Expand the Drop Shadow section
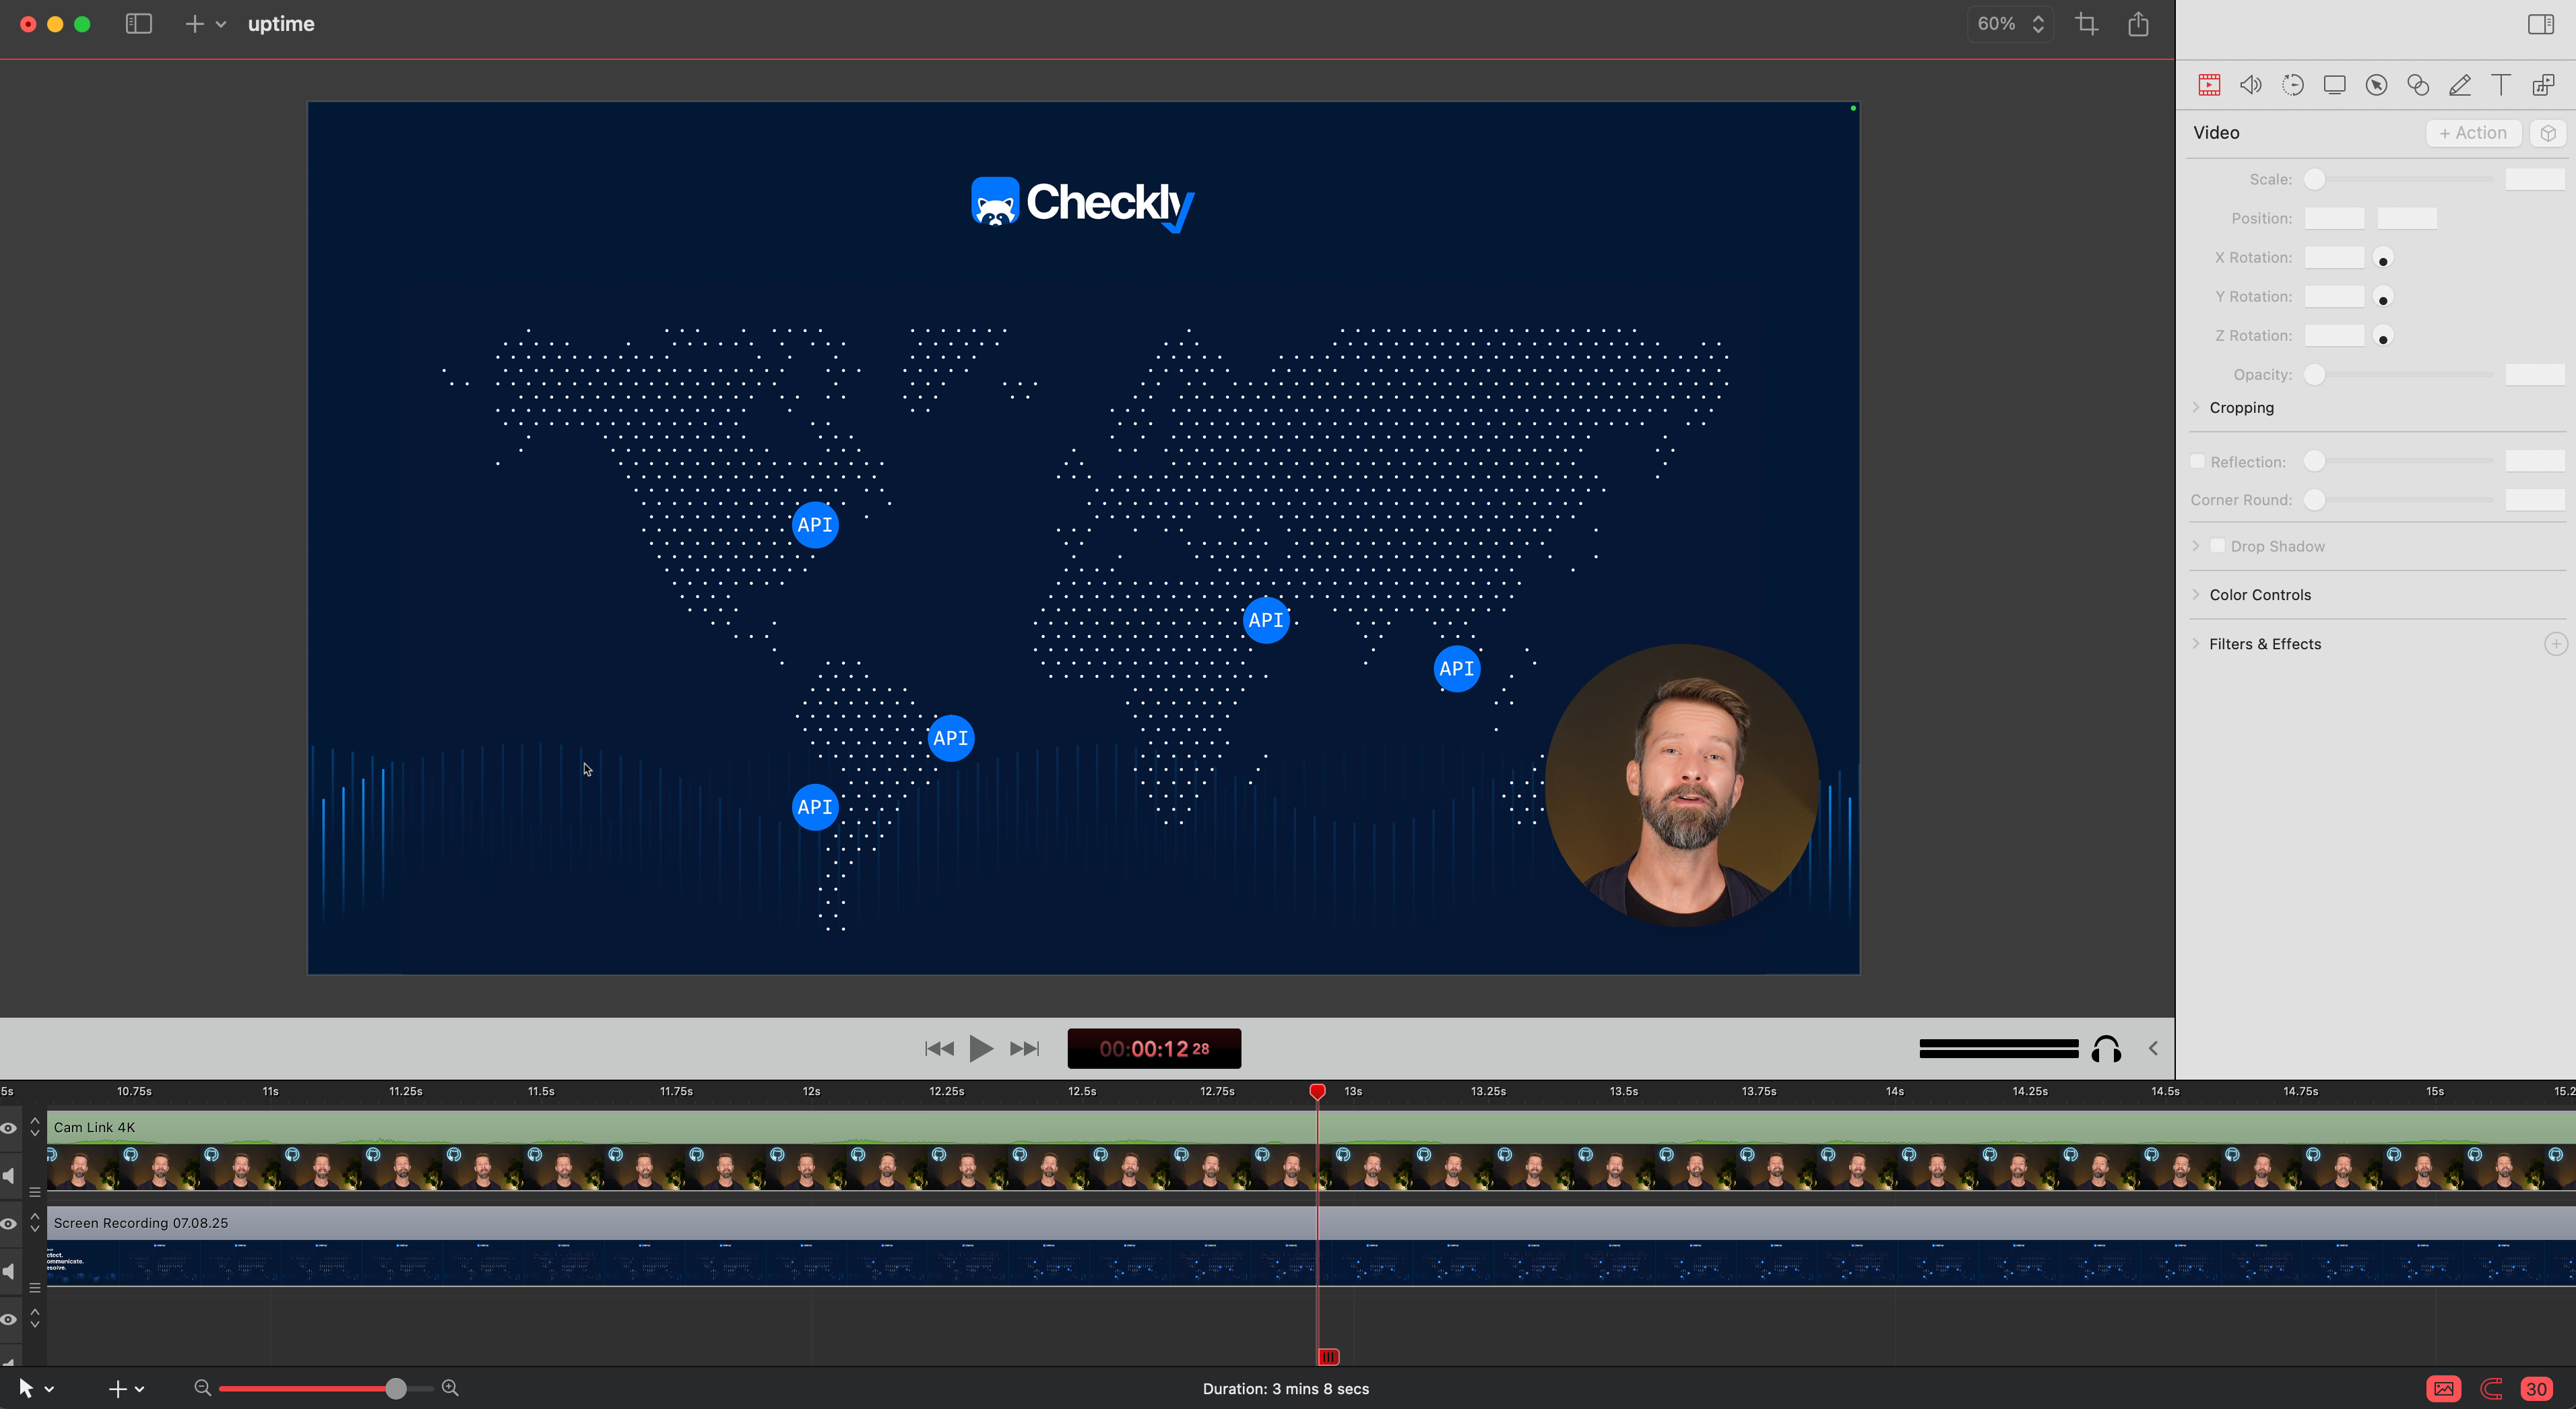Image resolution: width=2576 pixels, height=1409 pixels. 2196,546
